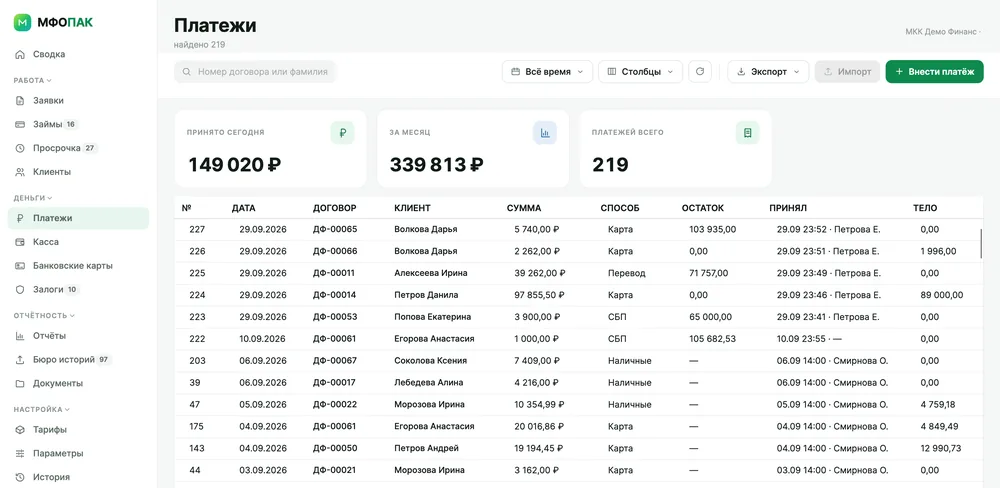The image size is (1000, 488).
Task: Click the payments table vertical scrollbar
Action: click(982, 244)
